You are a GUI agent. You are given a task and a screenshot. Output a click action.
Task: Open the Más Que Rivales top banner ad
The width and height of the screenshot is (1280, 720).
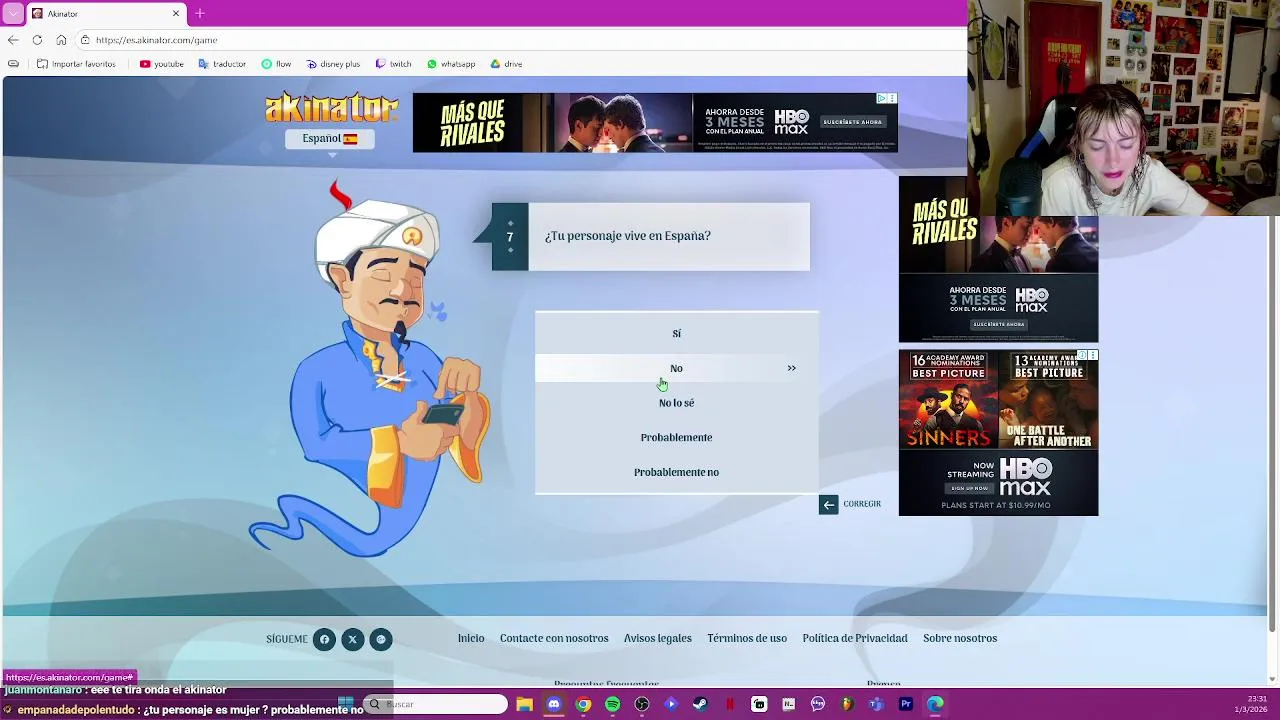click(x=655, y=123)
